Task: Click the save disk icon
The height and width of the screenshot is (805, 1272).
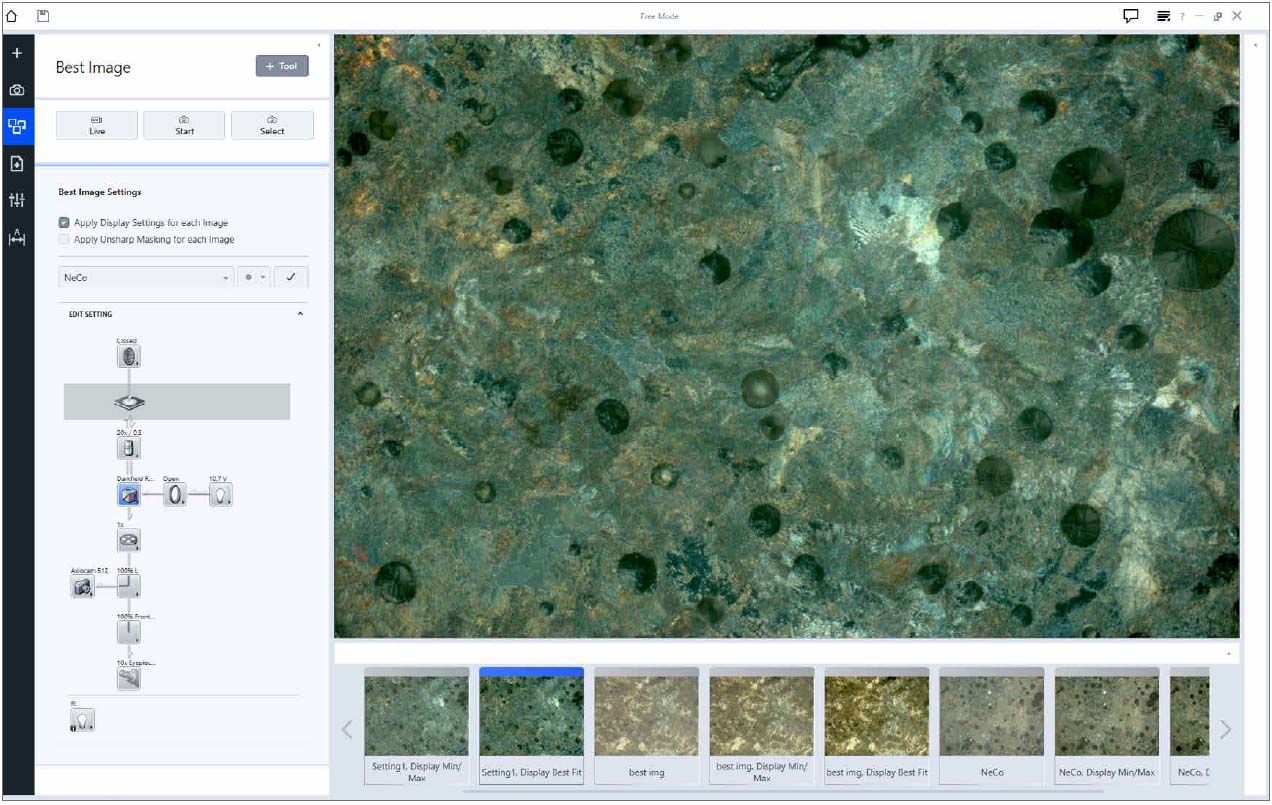Action: click(43, 16)
